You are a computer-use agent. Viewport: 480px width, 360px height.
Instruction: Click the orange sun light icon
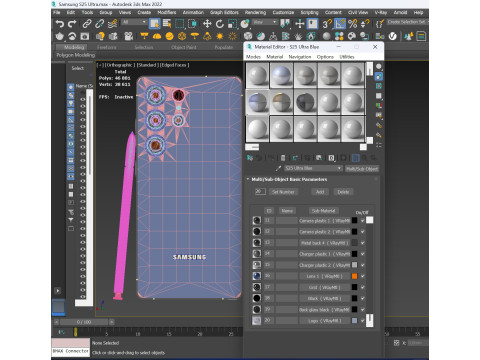pos(220,36)
